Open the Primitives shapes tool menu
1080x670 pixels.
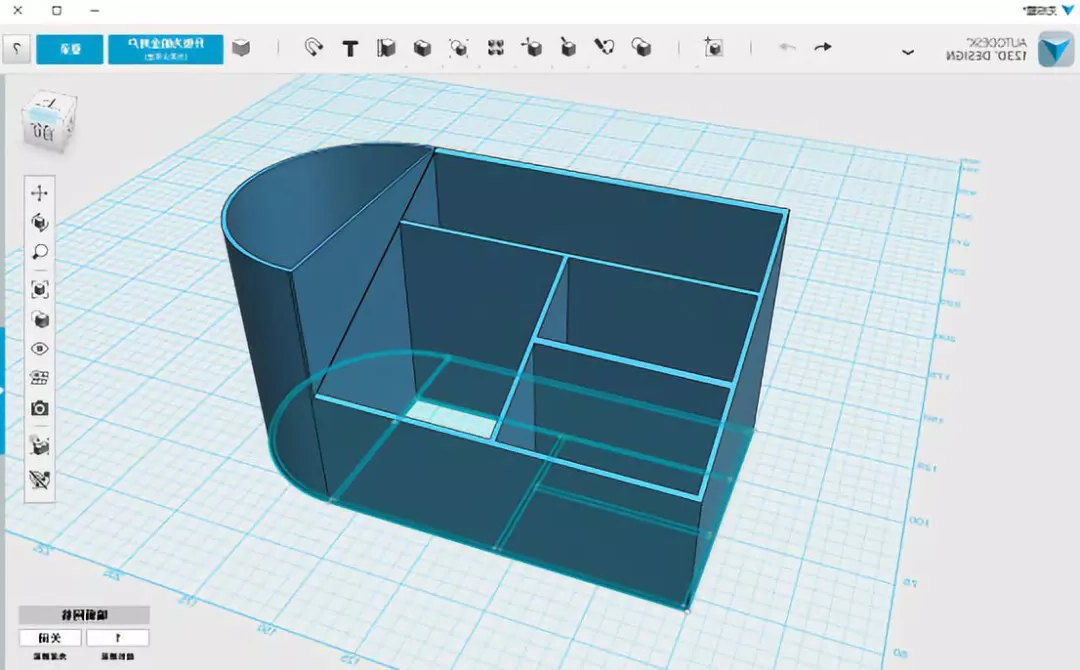coord(641,48)
